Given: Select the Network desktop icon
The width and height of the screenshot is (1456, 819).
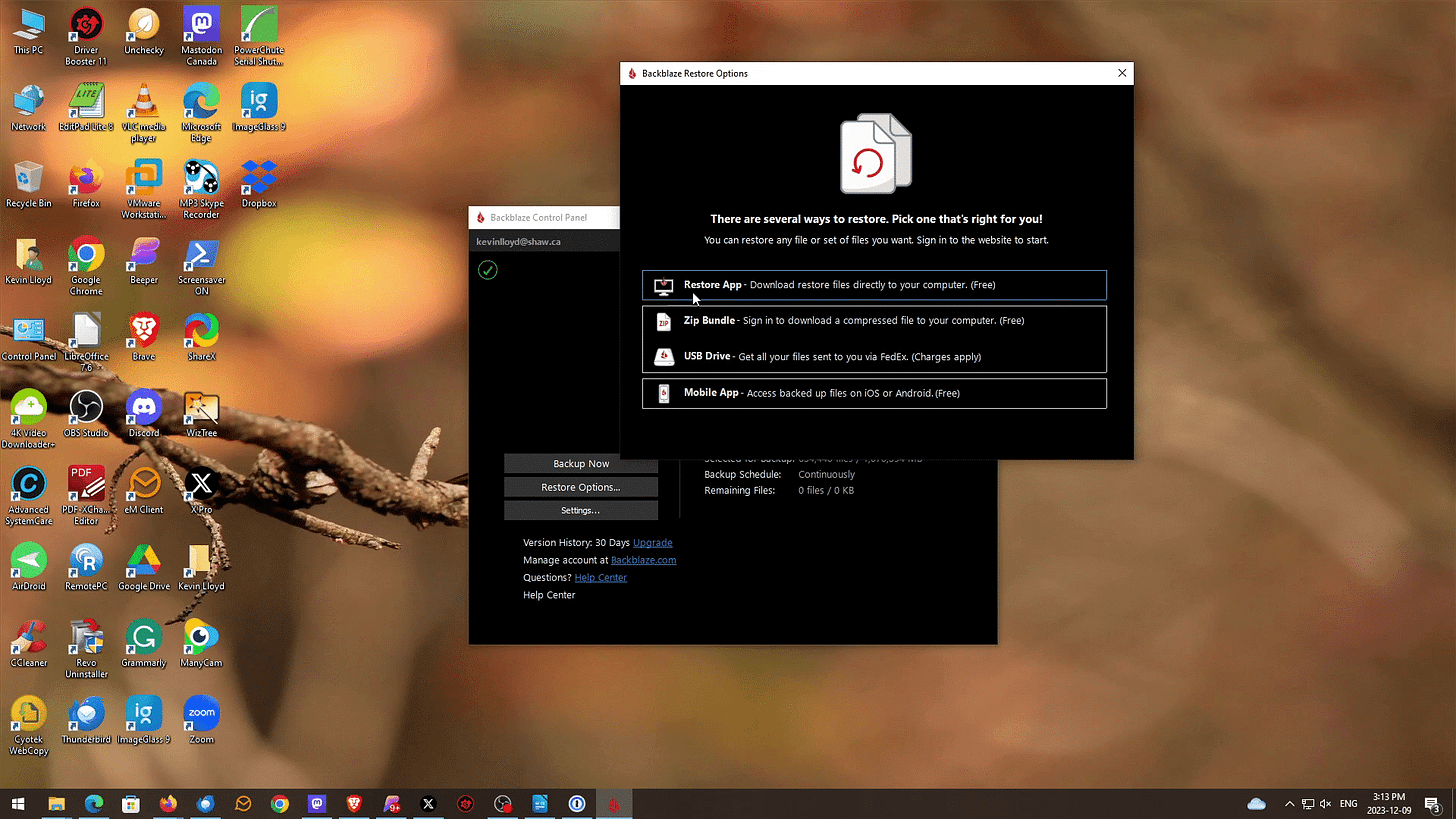Looking at the screenshot, I should tap(28, 108).
